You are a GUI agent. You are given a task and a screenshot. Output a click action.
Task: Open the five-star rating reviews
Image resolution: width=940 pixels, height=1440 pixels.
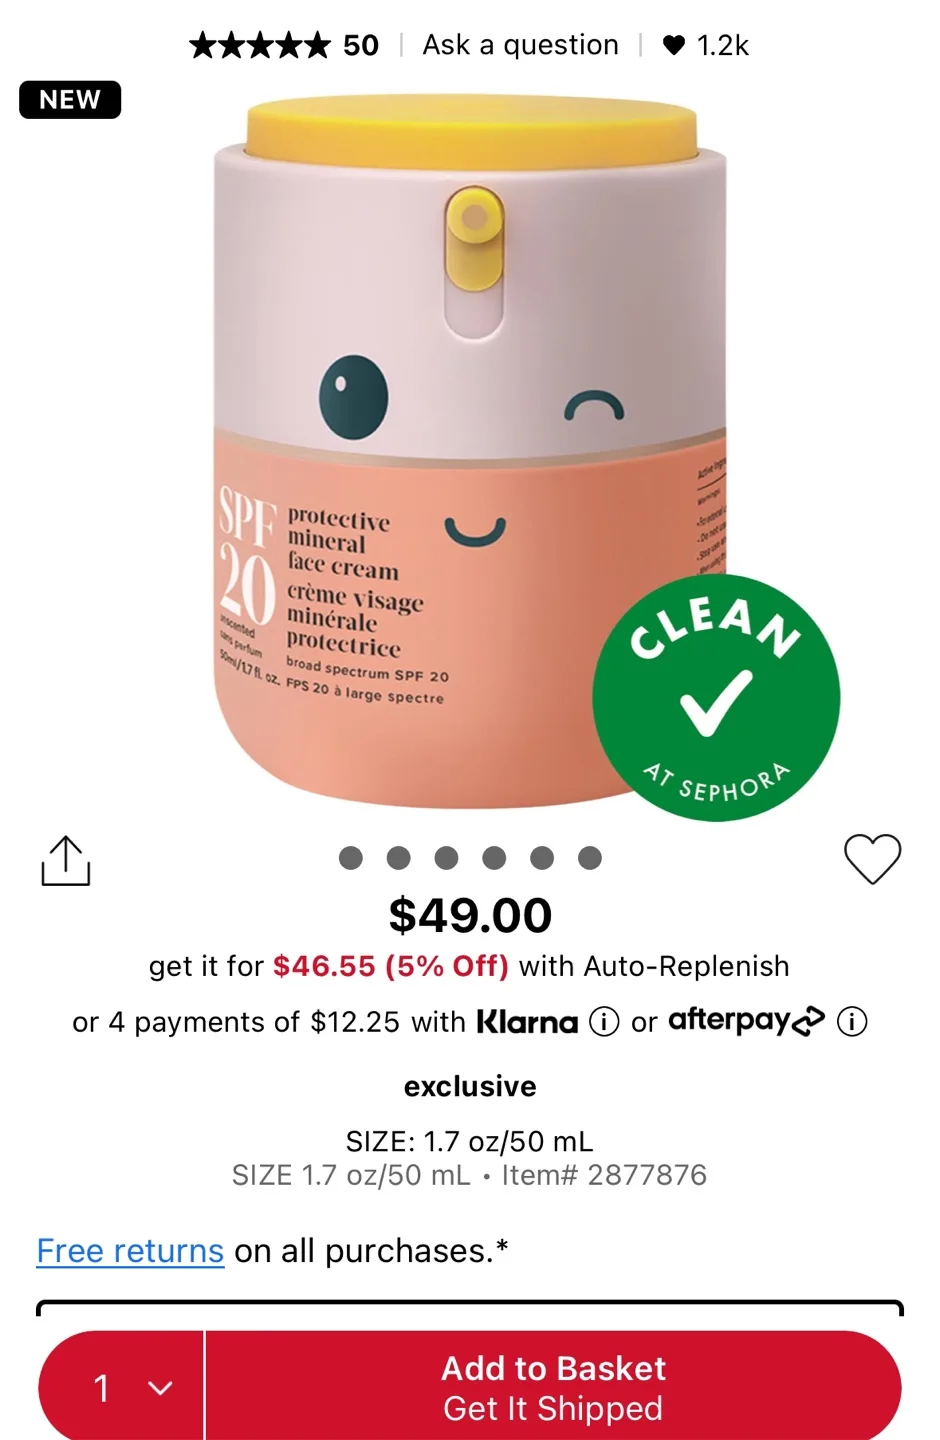click(x=259, y=45)
